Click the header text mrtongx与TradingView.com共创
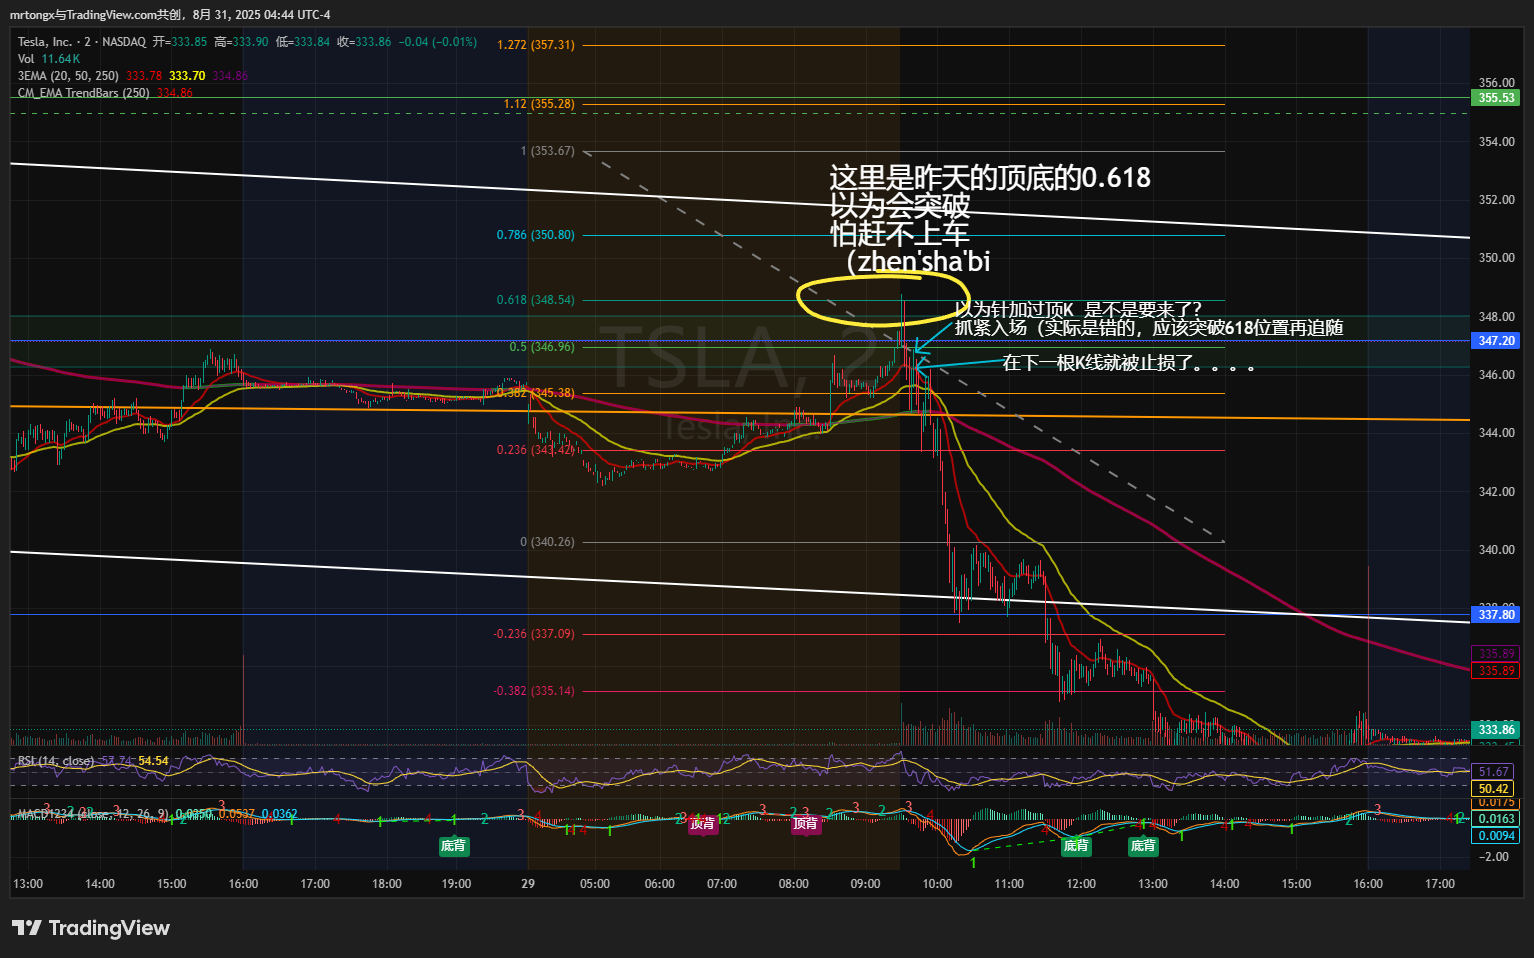1534x958 pixels. (96, 15)
